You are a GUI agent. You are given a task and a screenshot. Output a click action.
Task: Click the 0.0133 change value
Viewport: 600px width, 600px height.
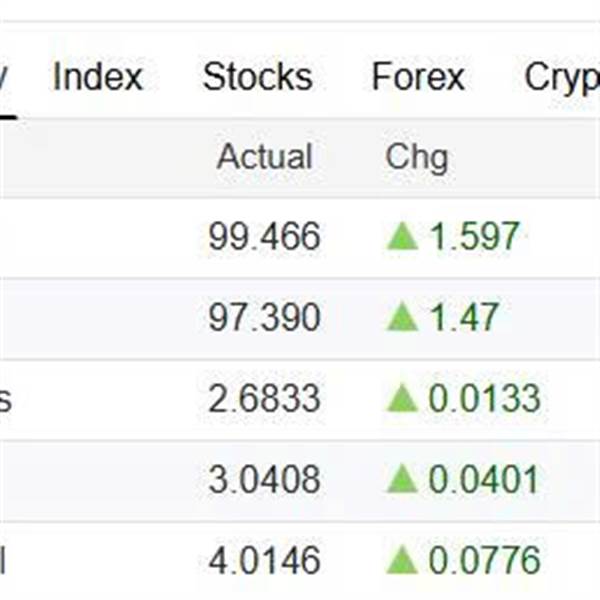484,398
